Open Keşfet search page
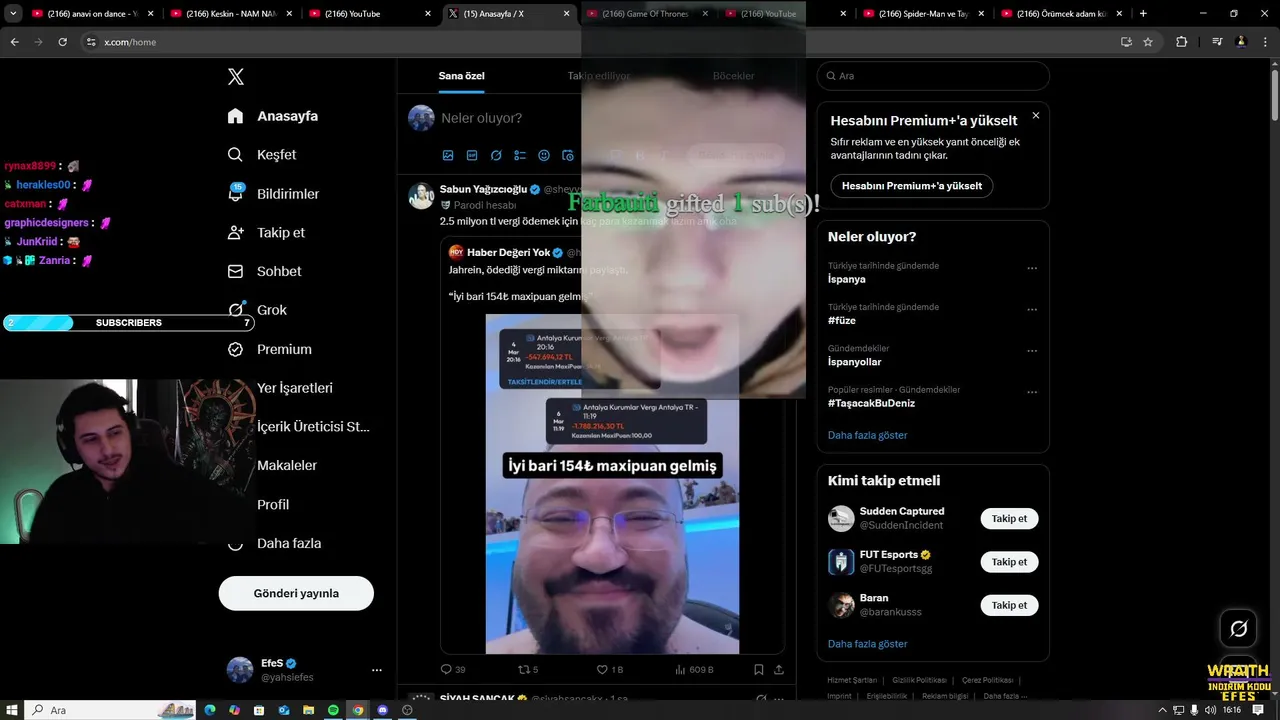1280x720 pixels. click(x=262, y=155)
